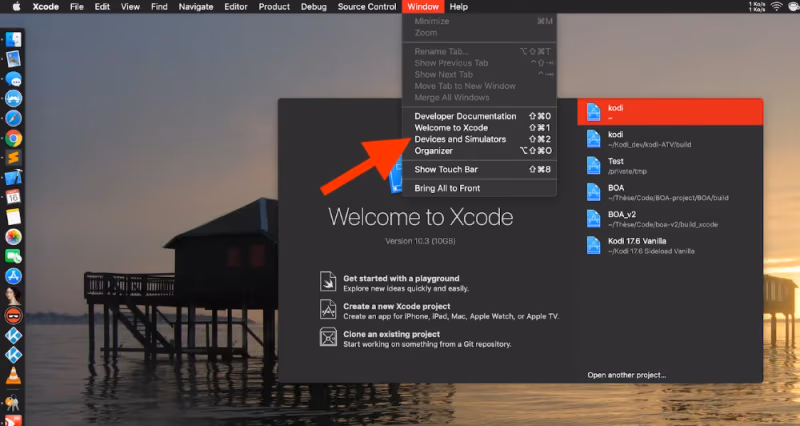Click the Wi-Fi status icon
Viewport: 800px width, 426px height.
tap(776, 7)
